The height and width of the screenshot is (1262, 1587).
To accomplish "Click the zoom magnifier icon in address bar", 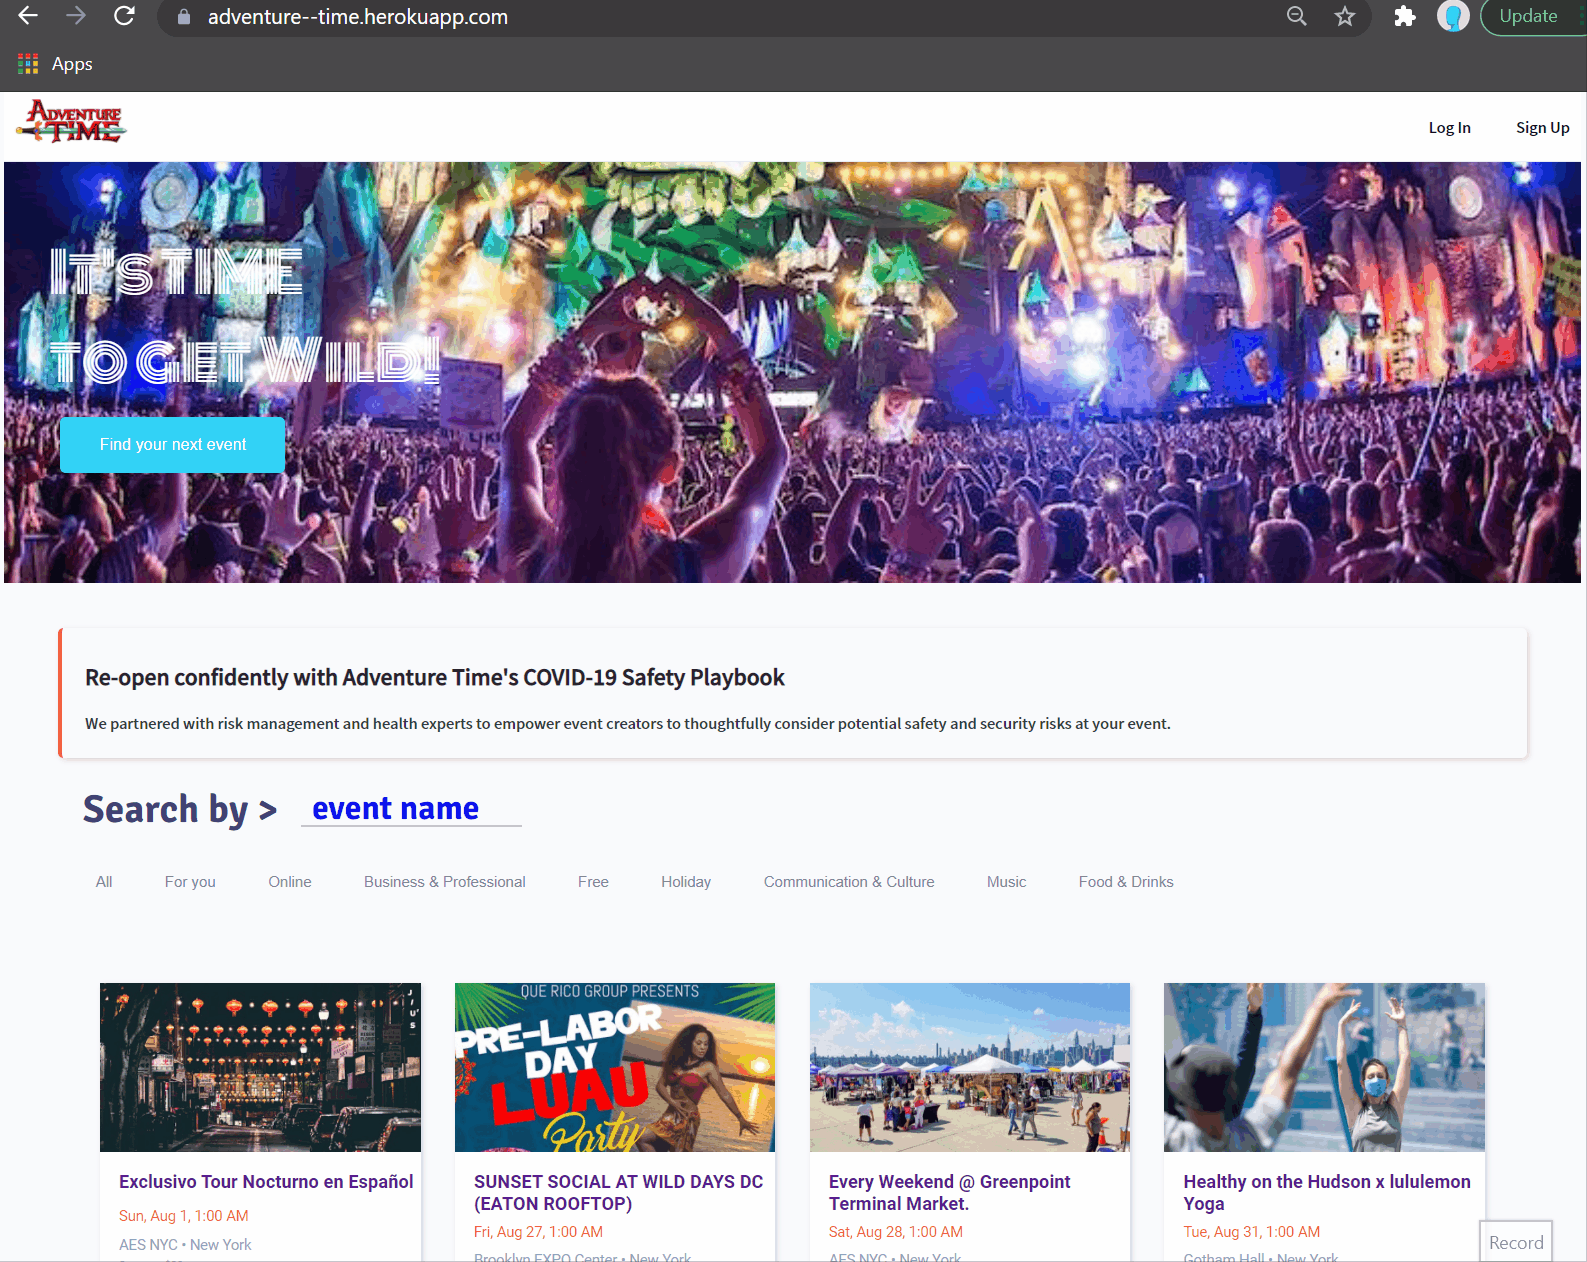I will click(x=1297, y=16).
